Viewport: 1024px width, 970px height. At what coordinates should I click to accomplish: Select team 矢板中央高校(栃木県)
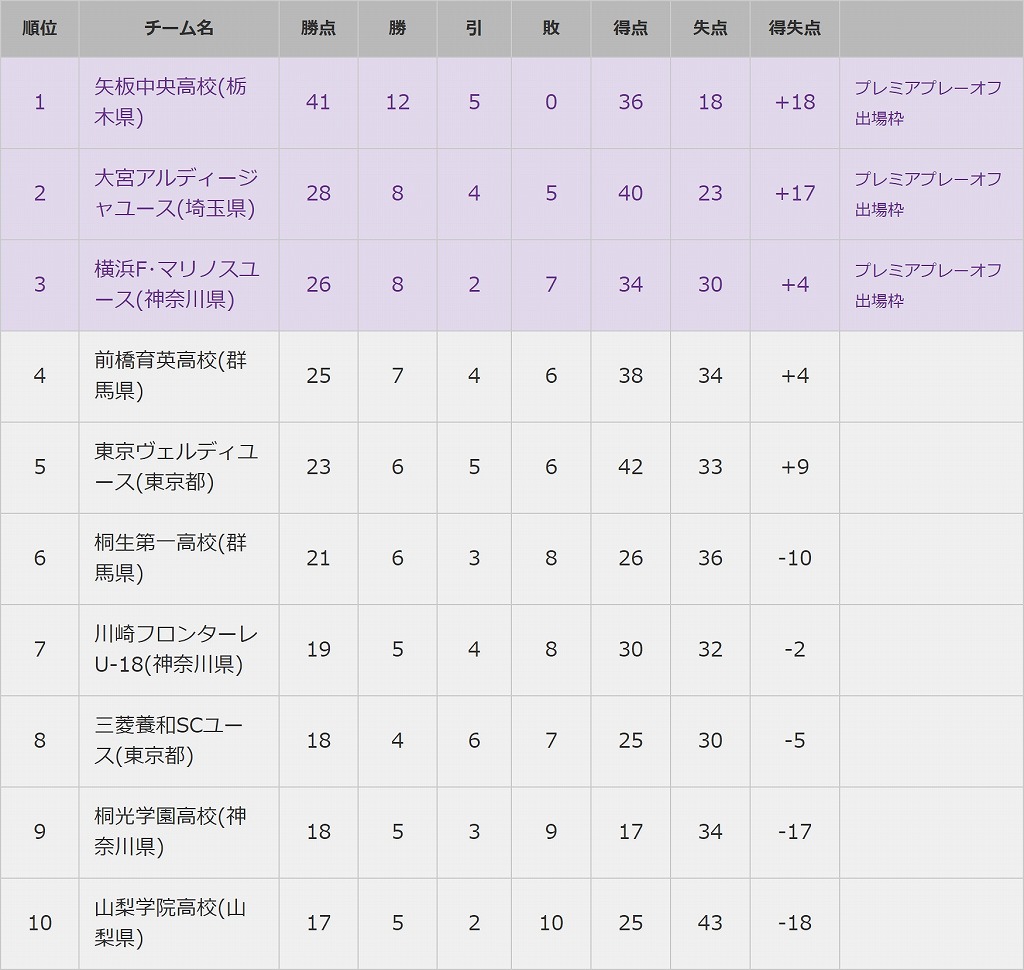tap(170, 102)
